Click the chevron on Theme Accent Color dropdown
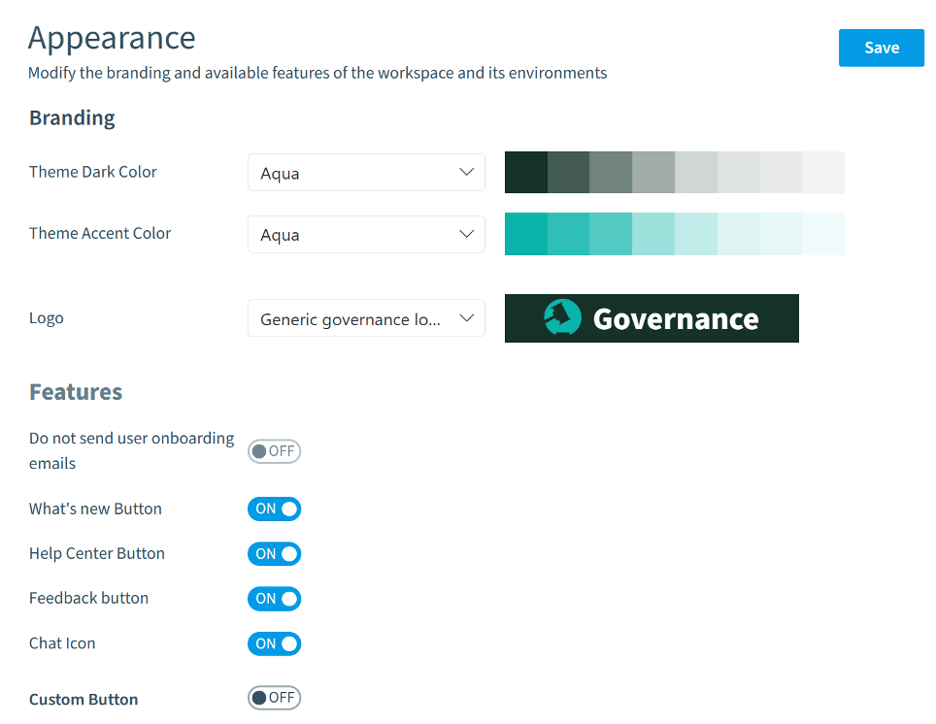This screenshot has height=724, width=936. 466,234
